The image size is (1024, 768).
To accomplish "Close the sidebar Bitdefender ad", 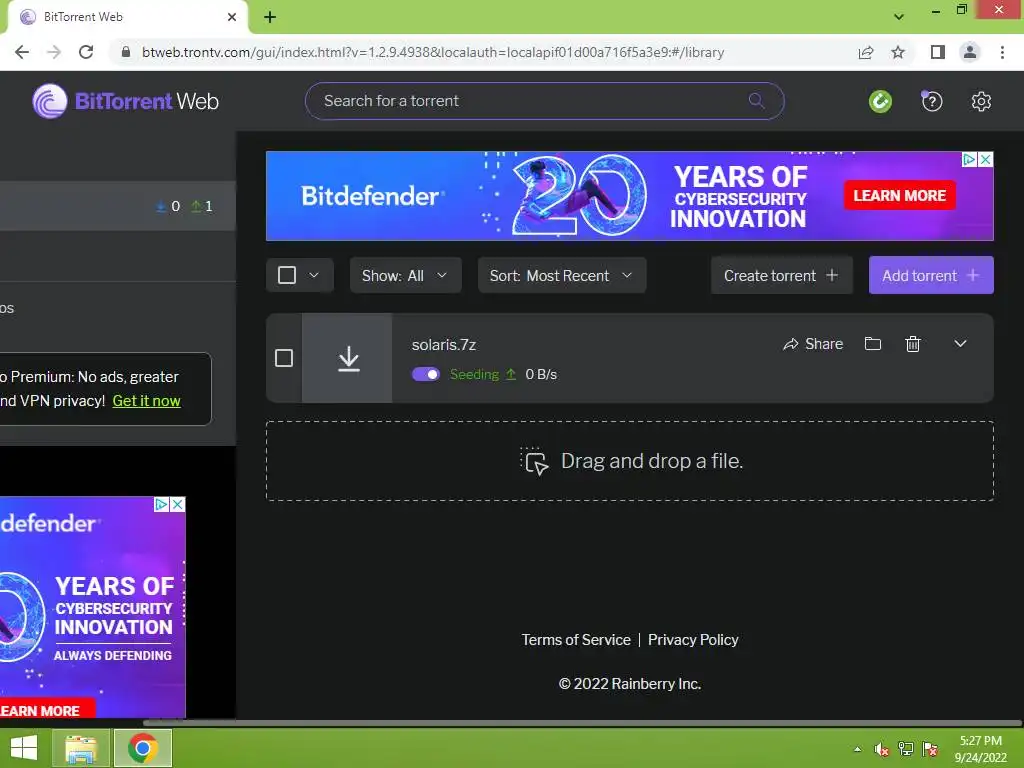I will point(178,504).
